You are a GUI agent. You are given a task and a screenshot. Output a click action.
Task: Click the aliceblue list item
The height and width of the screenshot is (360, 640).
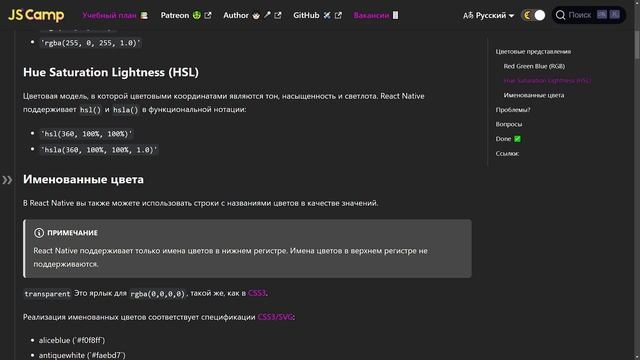[72, 340]
